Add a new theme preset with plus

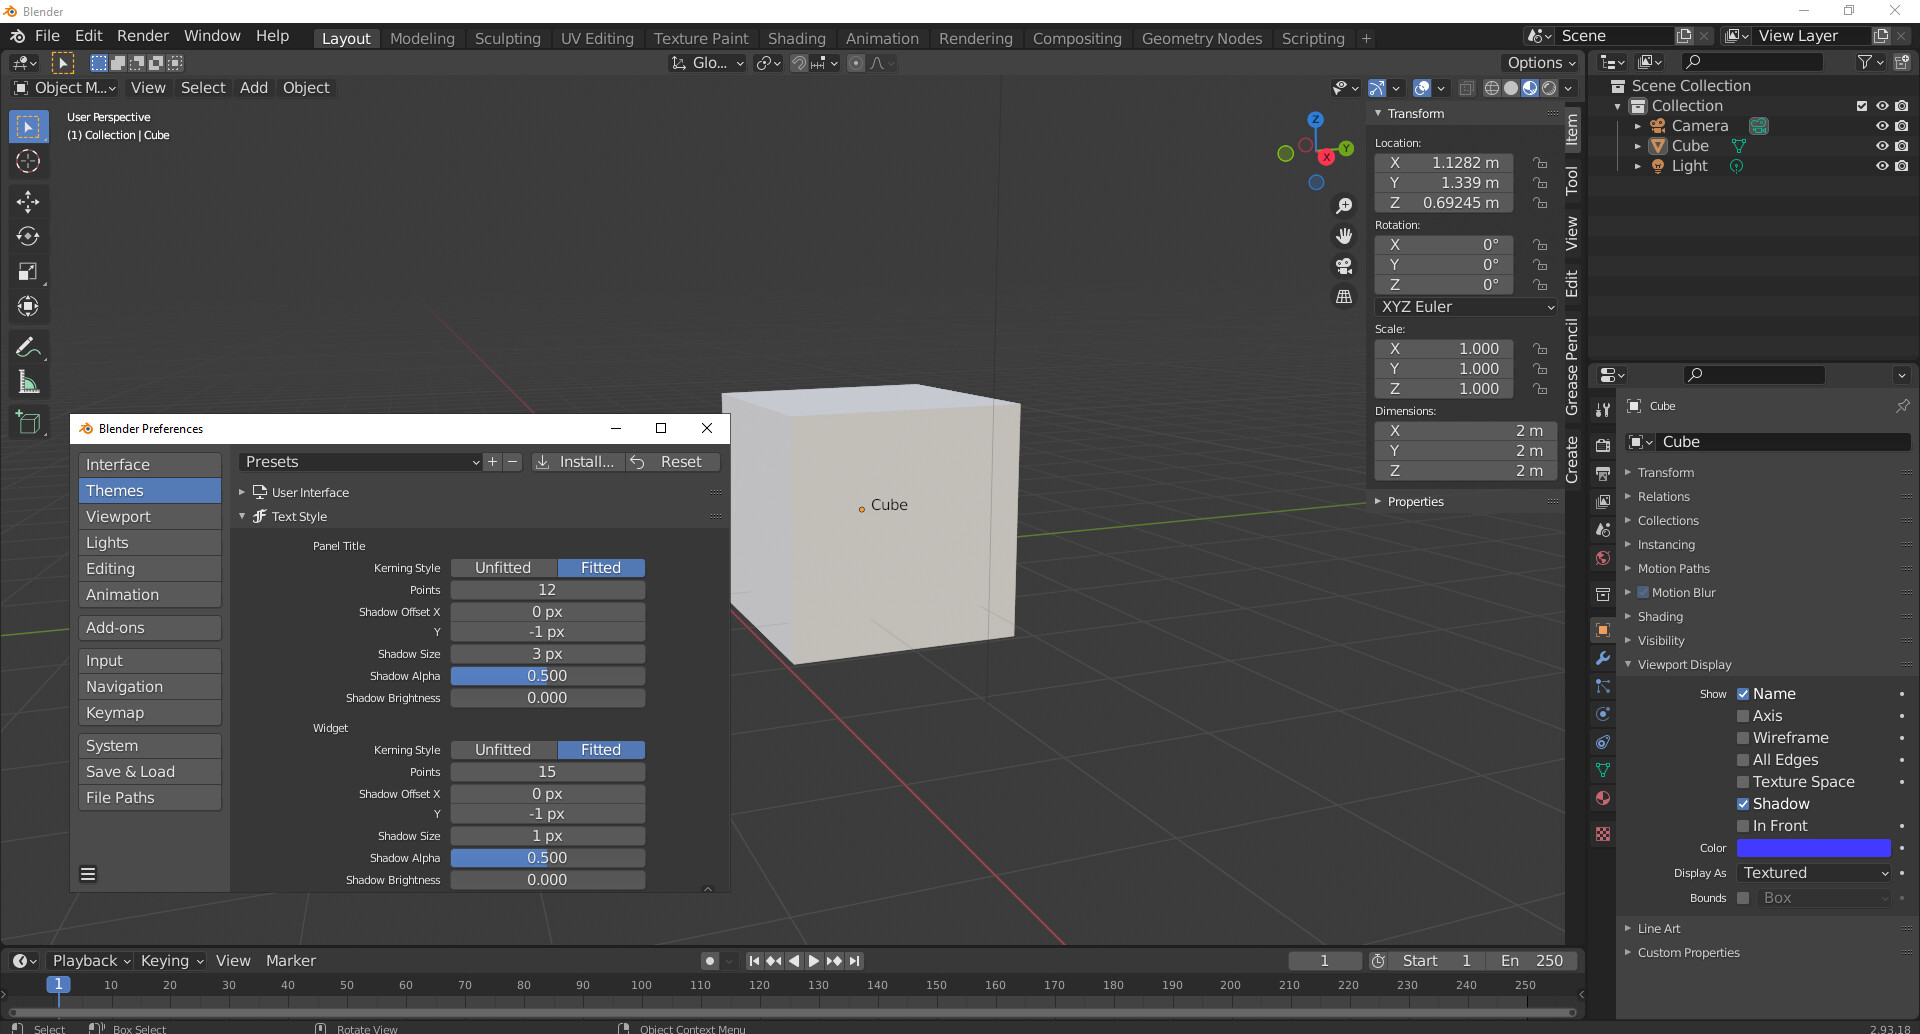(492, 462)
